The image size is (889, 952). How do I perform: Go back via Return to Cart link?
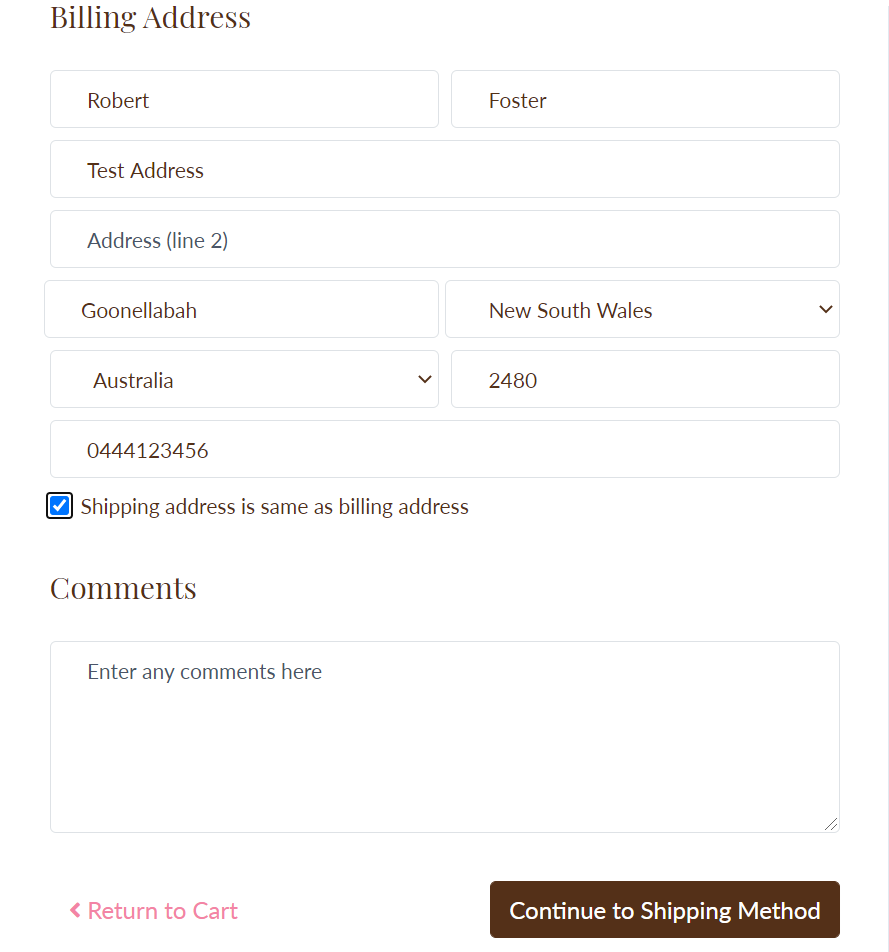tap(162, 911)
